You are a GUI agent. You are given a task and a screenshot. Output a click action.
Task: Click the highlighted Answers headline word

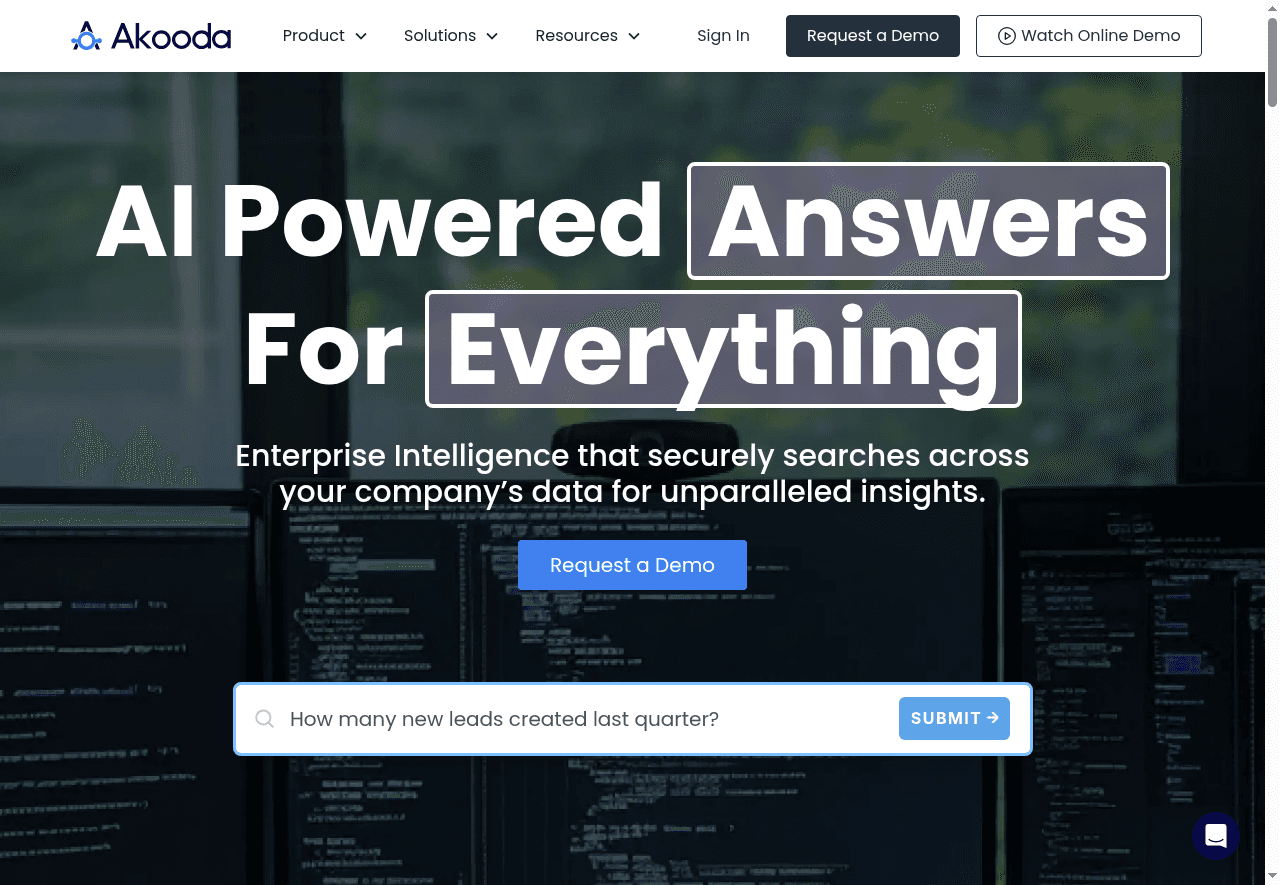point(928,221)
